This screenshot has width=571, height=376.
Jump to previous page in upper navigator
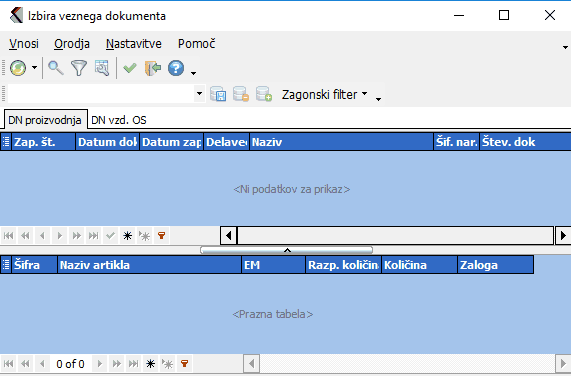25,236
